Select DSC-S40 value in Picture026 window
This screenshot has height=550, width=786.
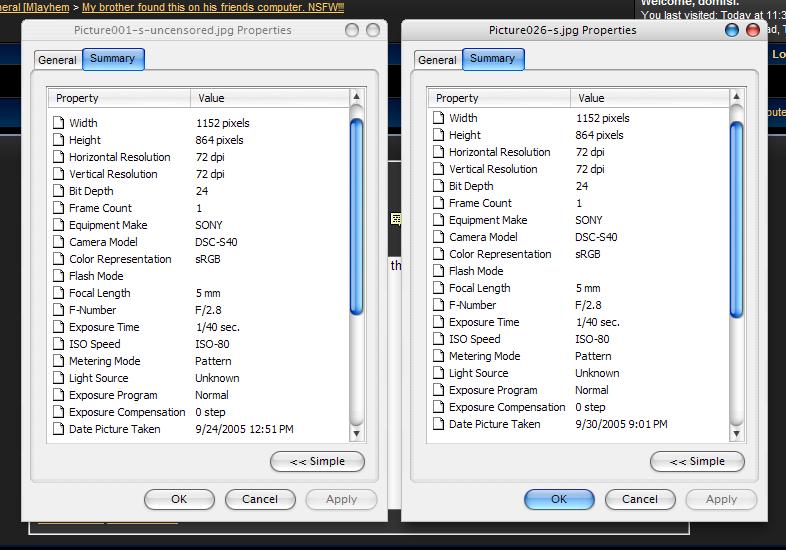596,237
